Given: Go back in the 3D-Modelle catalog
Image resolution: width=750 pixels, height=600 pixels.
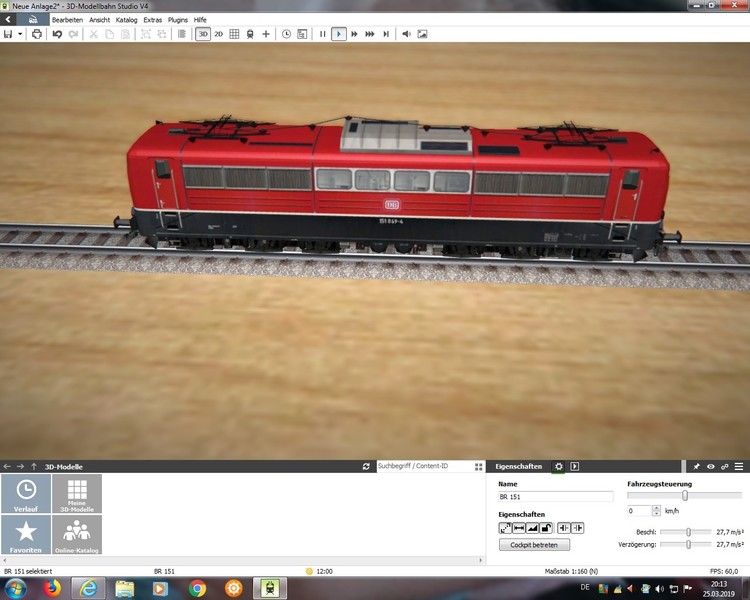Looking at the screenshot, I should click(7, 467).
